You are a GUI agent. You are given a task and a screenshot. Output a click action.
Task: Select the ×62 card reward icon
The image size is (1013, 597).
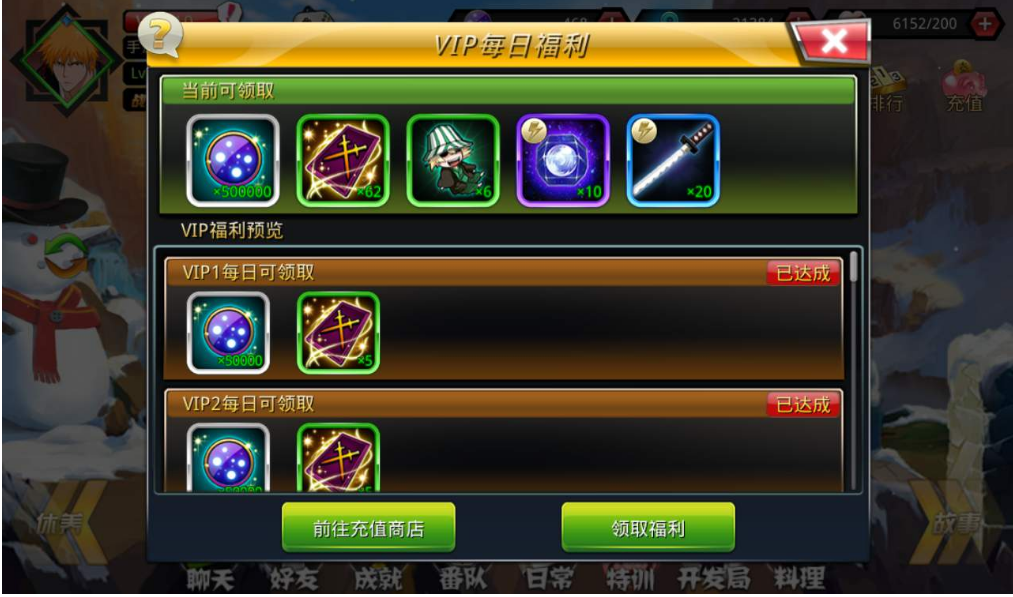[x=343, y=160]
